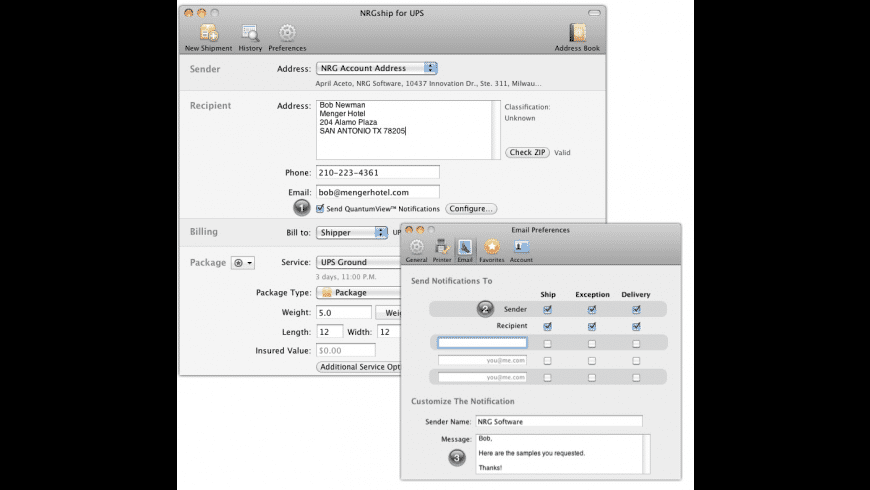Open the Address Book icon
870x490 pixels.
point(578,34)
